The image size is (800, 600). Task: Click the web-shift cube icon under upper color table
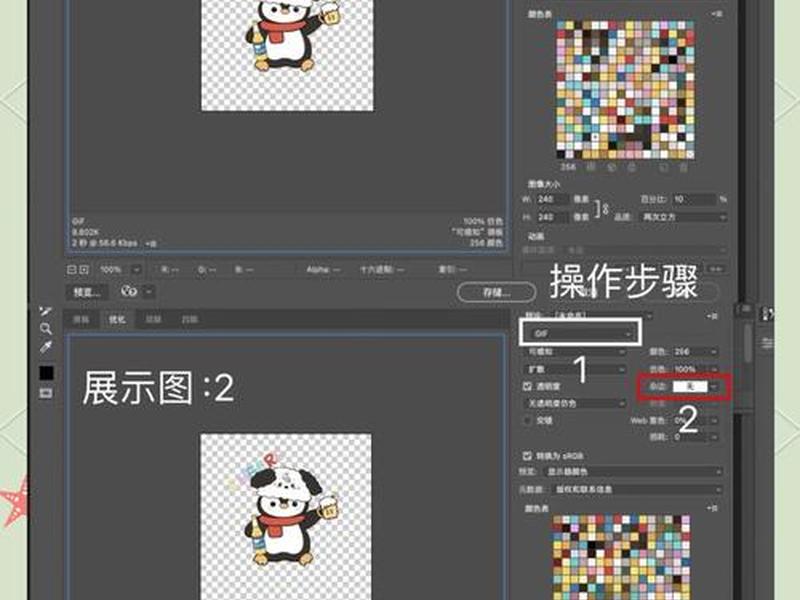pos(611,167)
